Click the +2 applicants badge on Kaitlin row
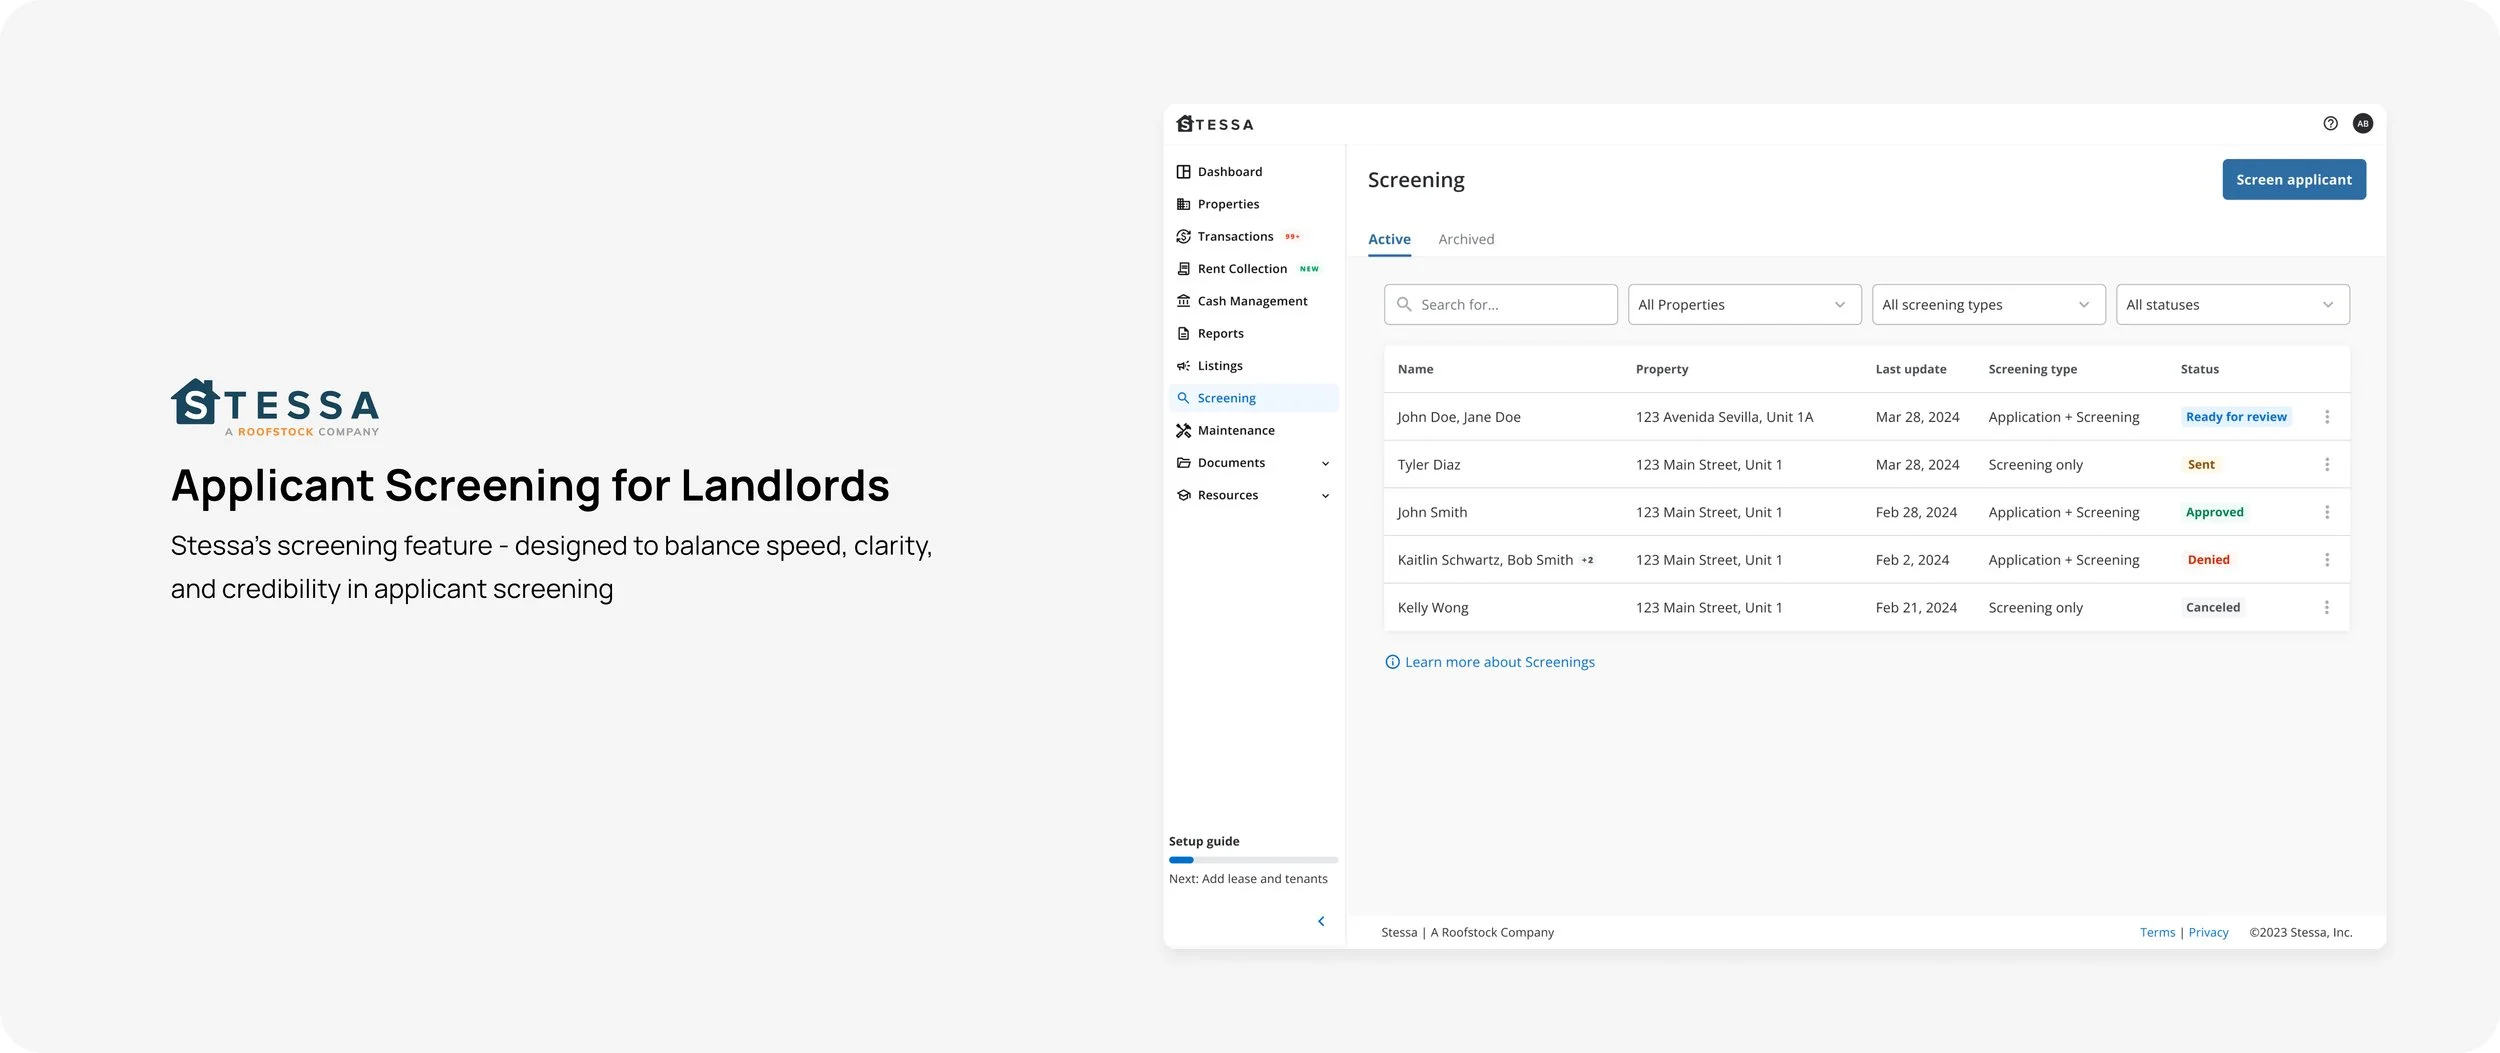The image size is (2500, 1053). point(1587,560)
